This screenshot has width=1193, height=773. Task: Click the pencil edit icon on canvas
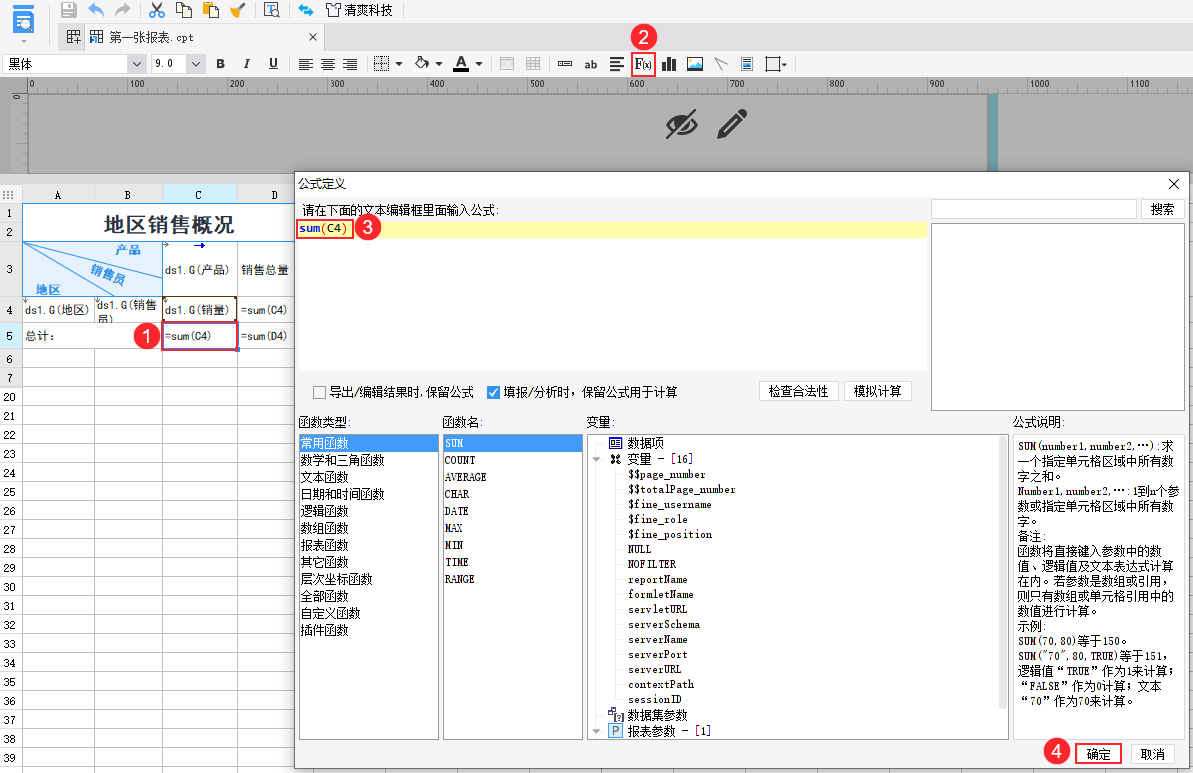(x=732, y=124)
